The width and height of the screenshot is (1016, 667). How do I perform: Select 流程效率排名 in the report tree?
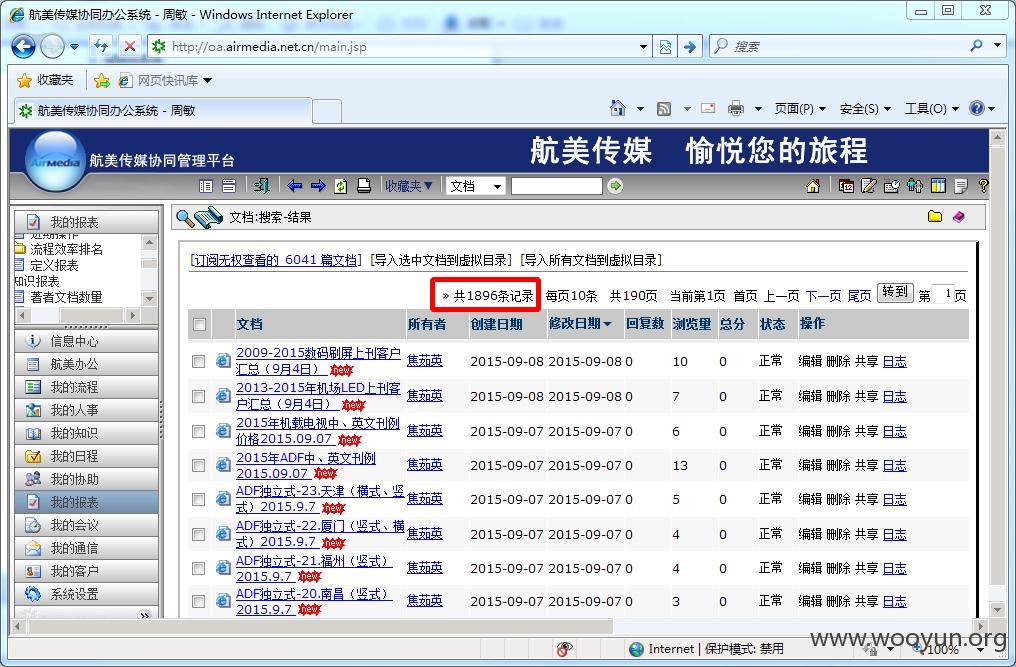point(66,249)
